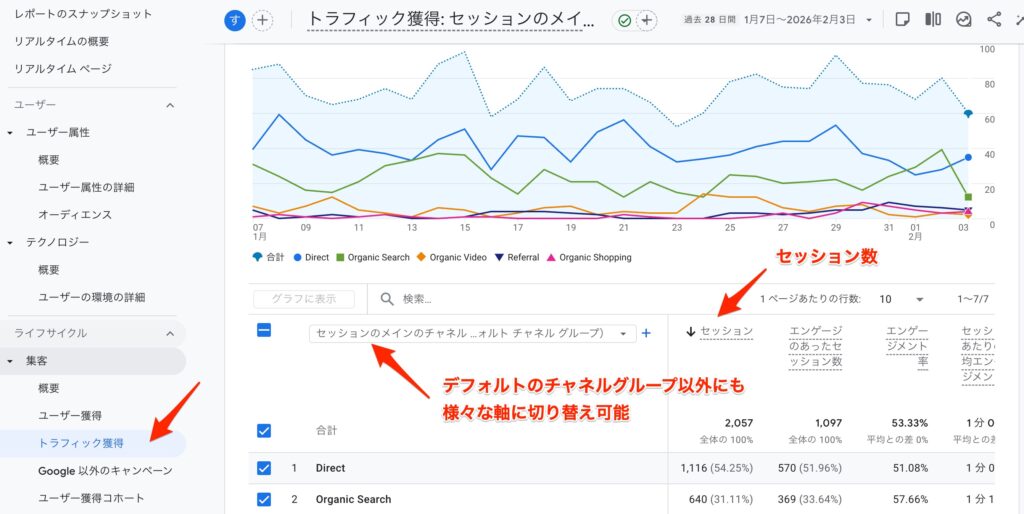Uncheck the Organic Search row checkbox
This screenshot has height=514, width=1024.
264,499
